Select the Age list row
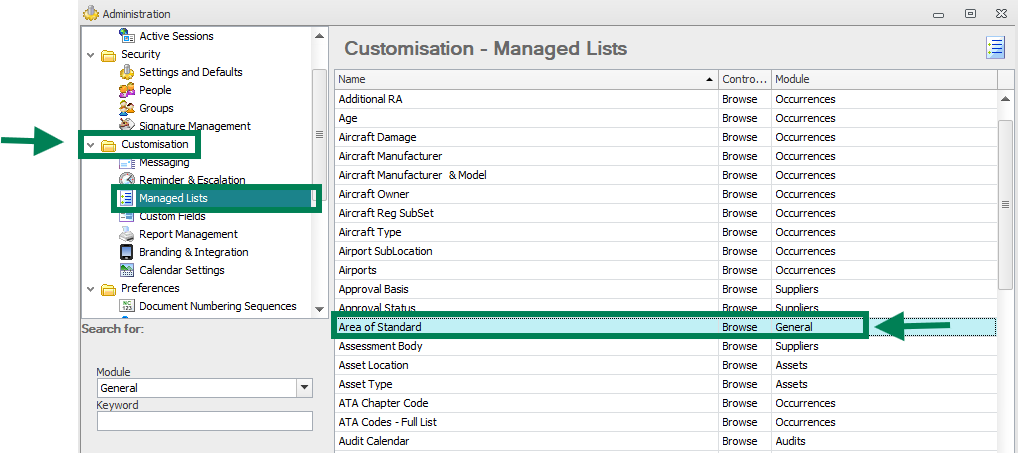Viewport: 1018px width, 453px height. point(665,118)
